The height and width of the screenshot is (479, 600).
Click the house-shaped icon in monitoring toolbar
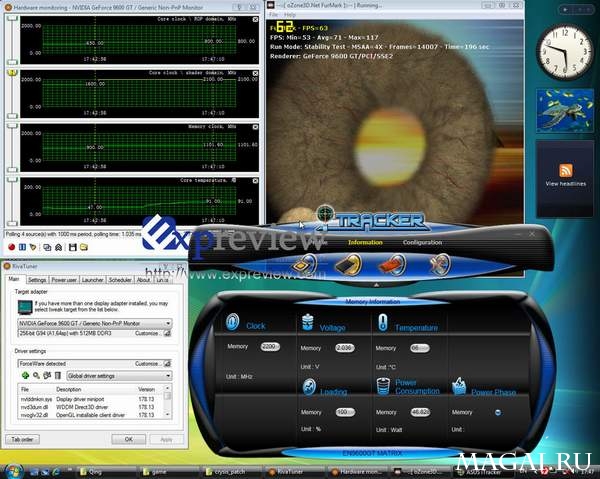tap(59, 247)
